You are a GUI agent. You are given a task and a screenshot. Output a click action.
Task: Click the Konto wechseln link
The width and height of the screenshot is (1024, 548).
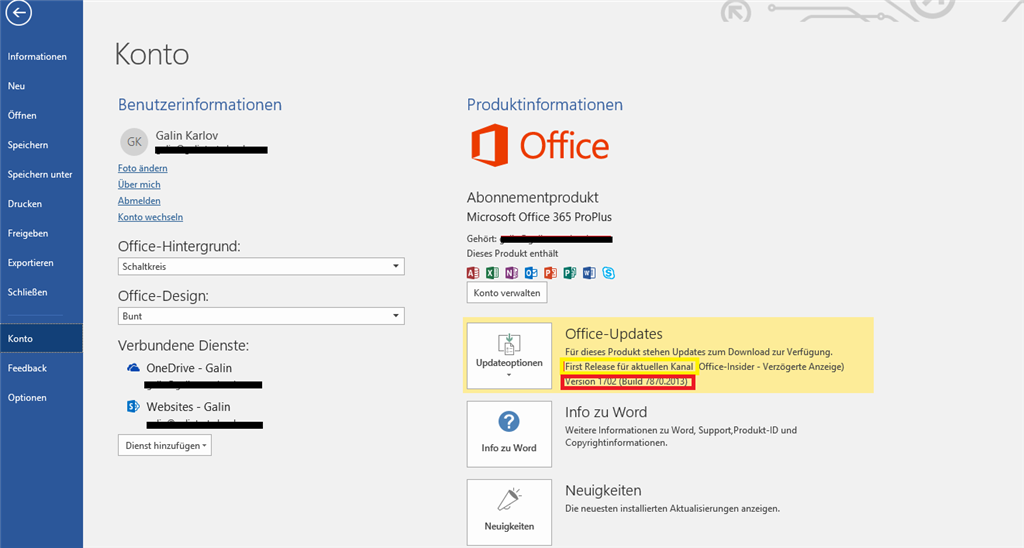click(150, 217)
